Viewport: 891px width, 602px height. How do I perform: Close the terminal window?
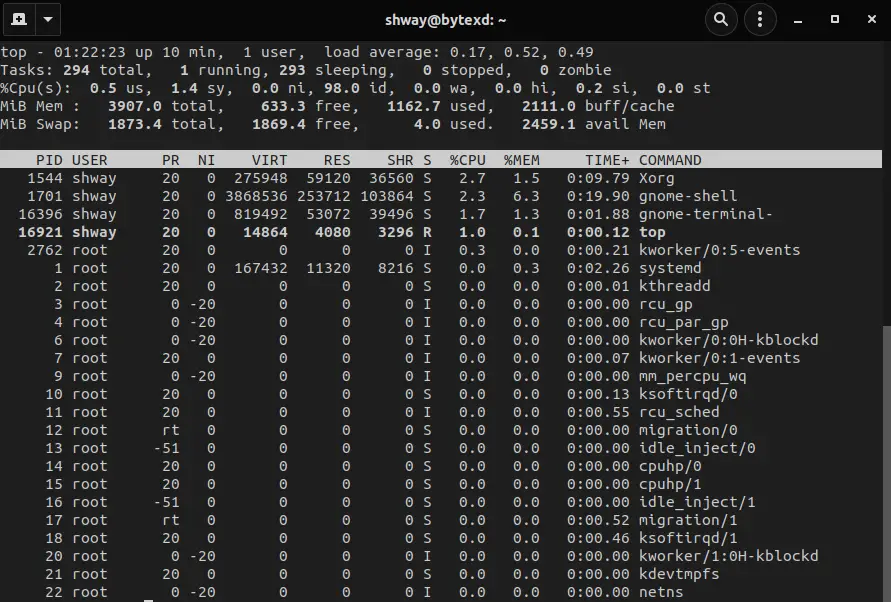tap(872, 19)
